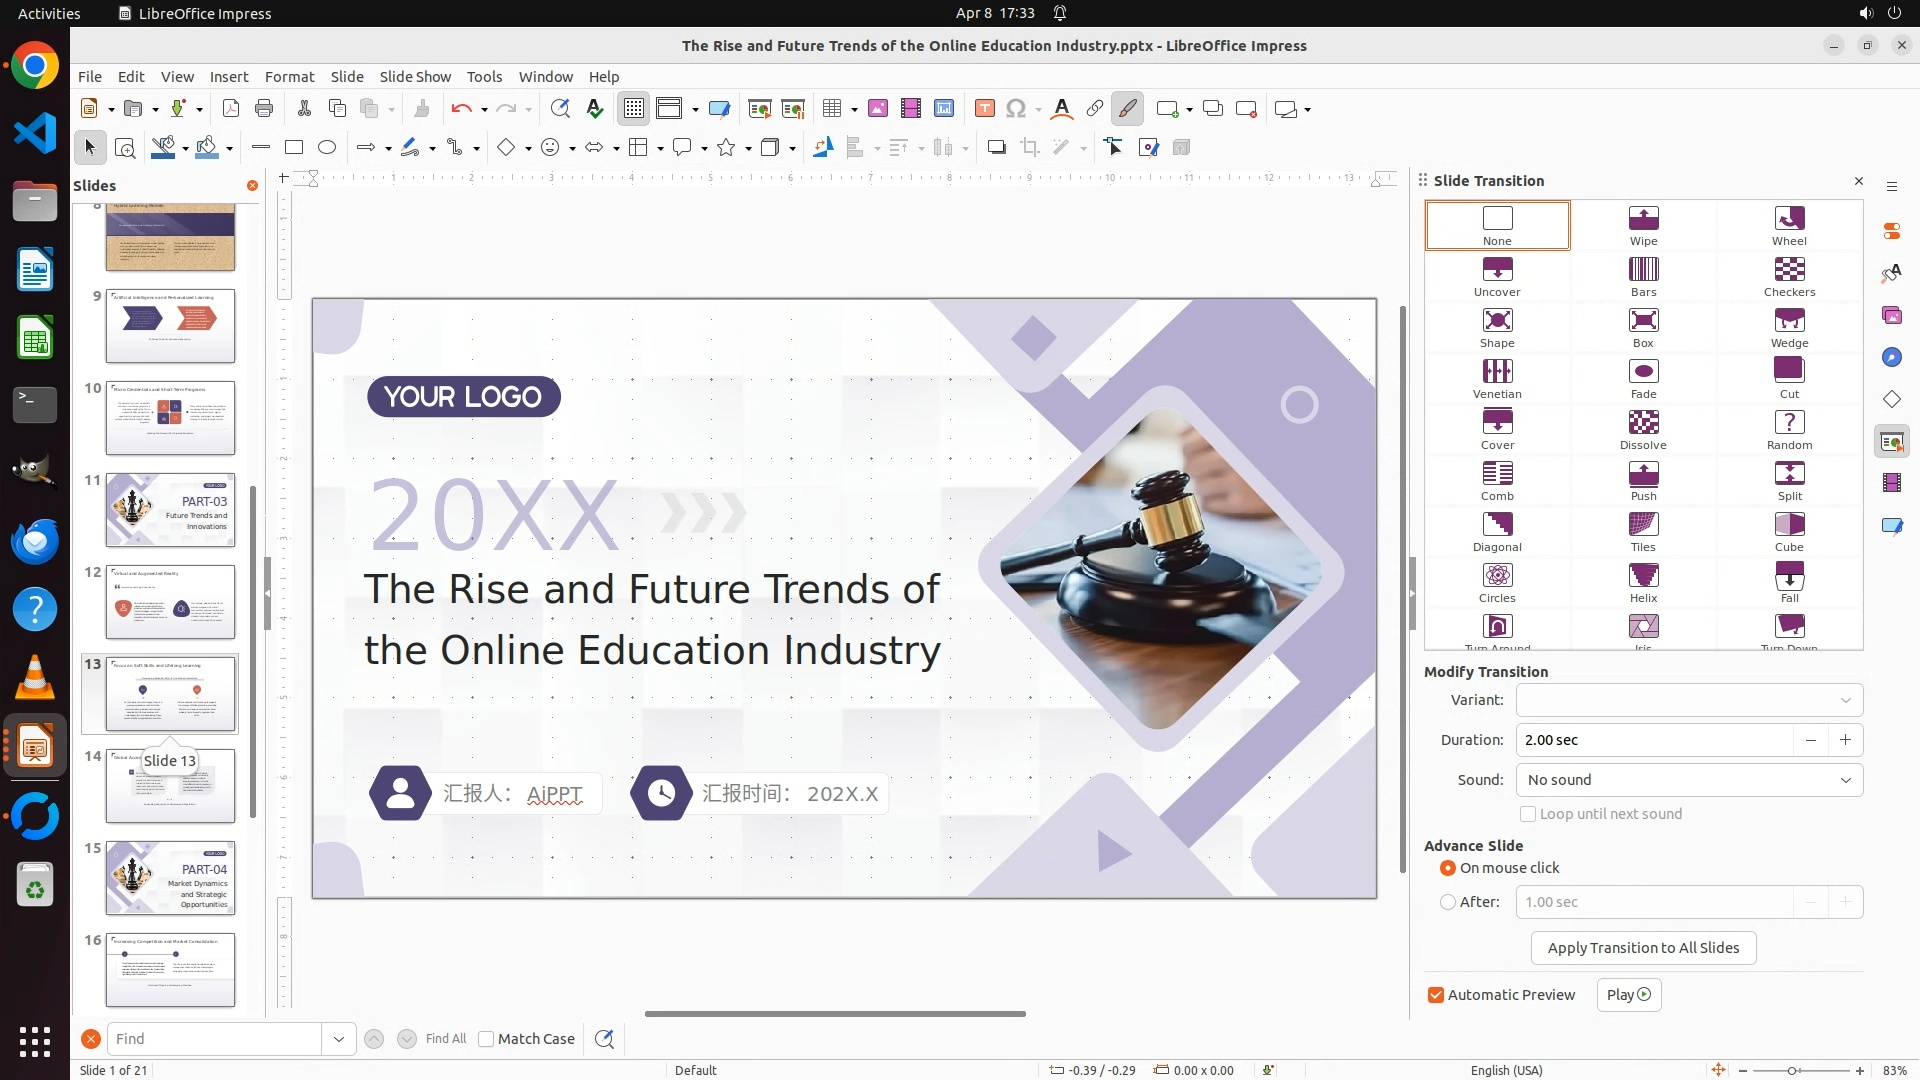1920x1080 pixels.
Task: Click Apply Transition to All Slides
Action: pyautogui.click(x=1643, y=948)
